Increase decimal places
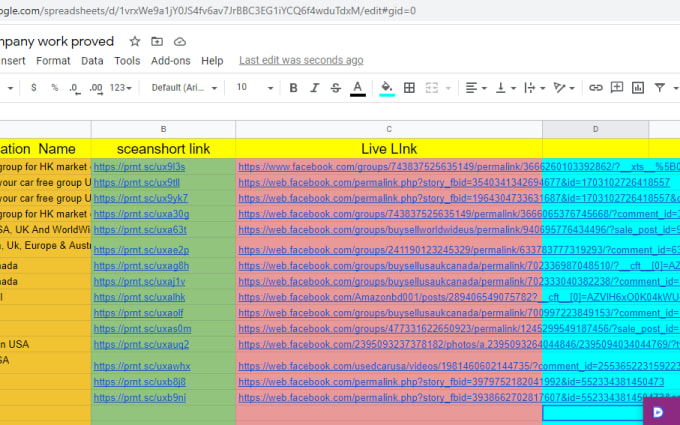The height and width of the screenshot is (425, 680). (x=96, y=88)
